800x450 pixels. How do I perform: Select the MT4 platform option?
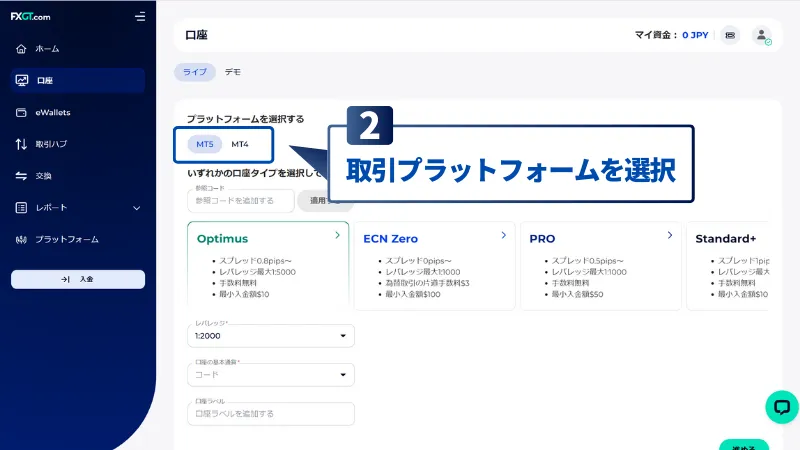tap(240, 144)
